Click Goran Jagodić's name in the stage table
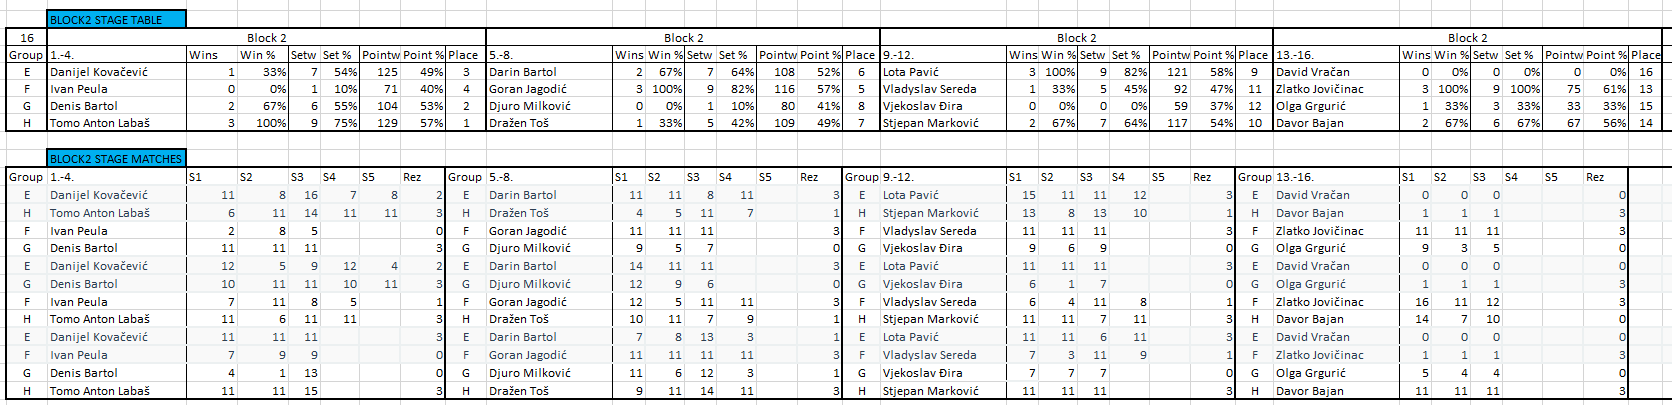This screenshot has width=1672, height=405. 528,89
